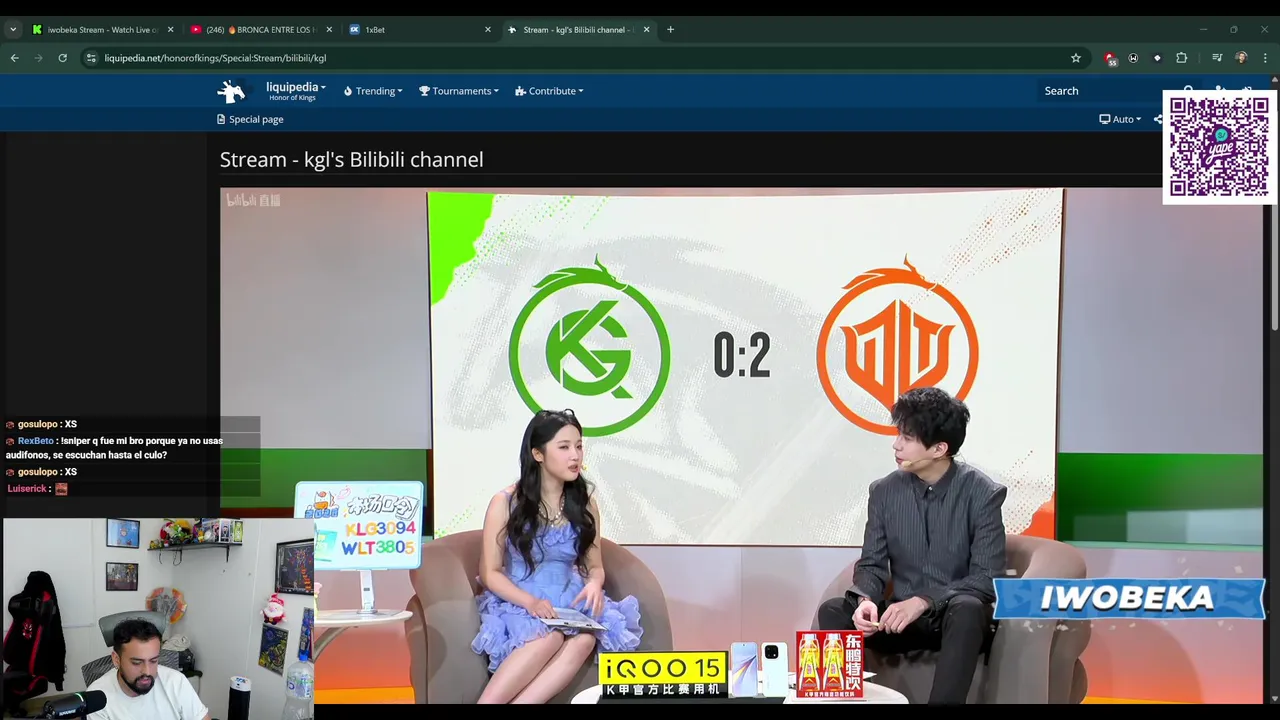Click the flame icon next to Trending
The image size is (1280, 720).
tap(348, 91)
